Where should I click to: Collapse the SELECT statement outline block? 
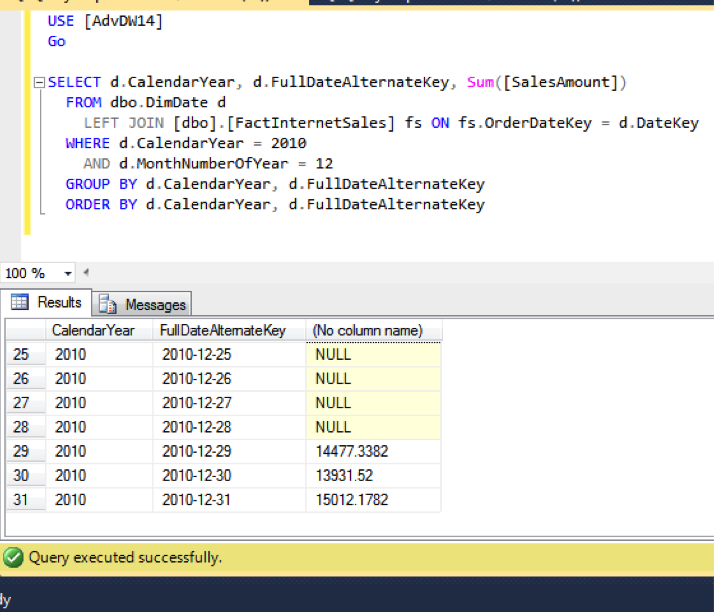tap(40, 82)
